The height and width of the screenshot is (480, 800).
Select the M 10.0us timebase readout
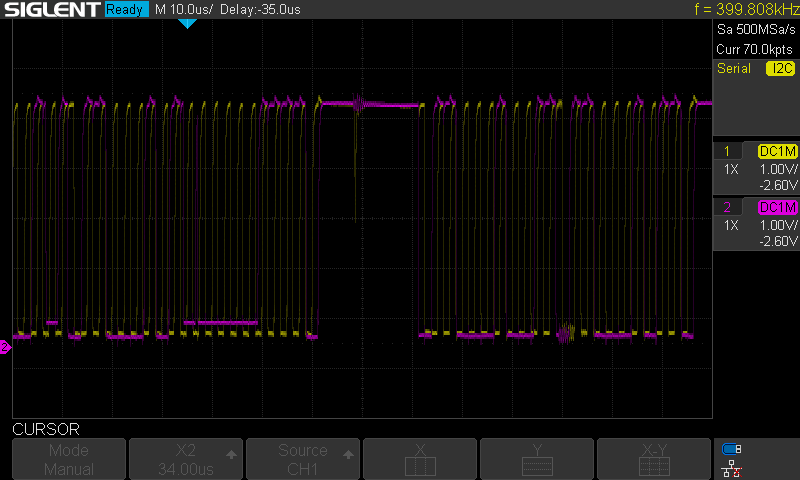184,9
